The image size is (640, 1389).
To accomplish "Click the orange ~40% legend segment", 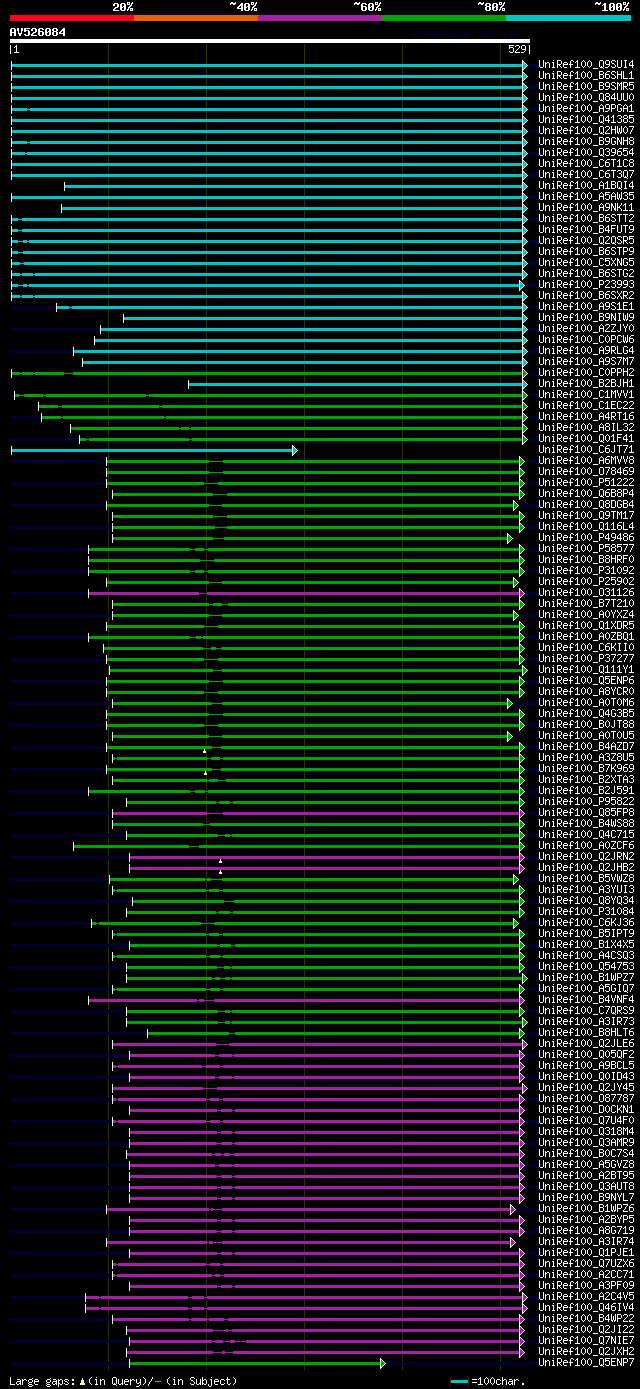I will (196, 17).
